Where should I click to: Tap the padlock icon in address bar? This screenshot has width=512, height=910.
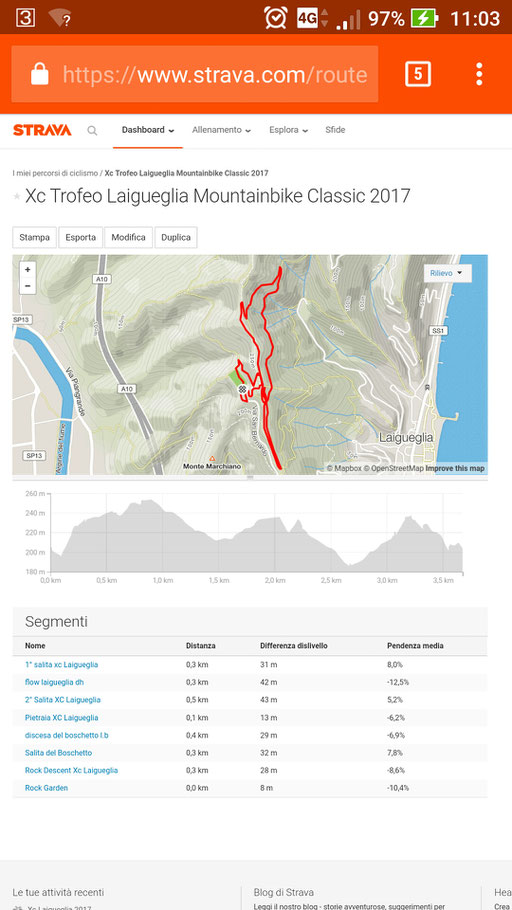tap(39, 74)
